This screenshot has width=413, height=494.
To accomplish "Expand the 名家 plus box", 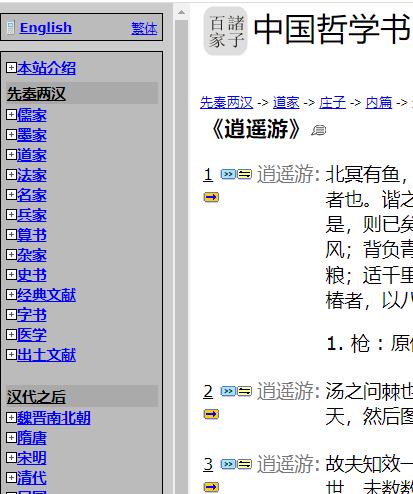I will (11, 195).
